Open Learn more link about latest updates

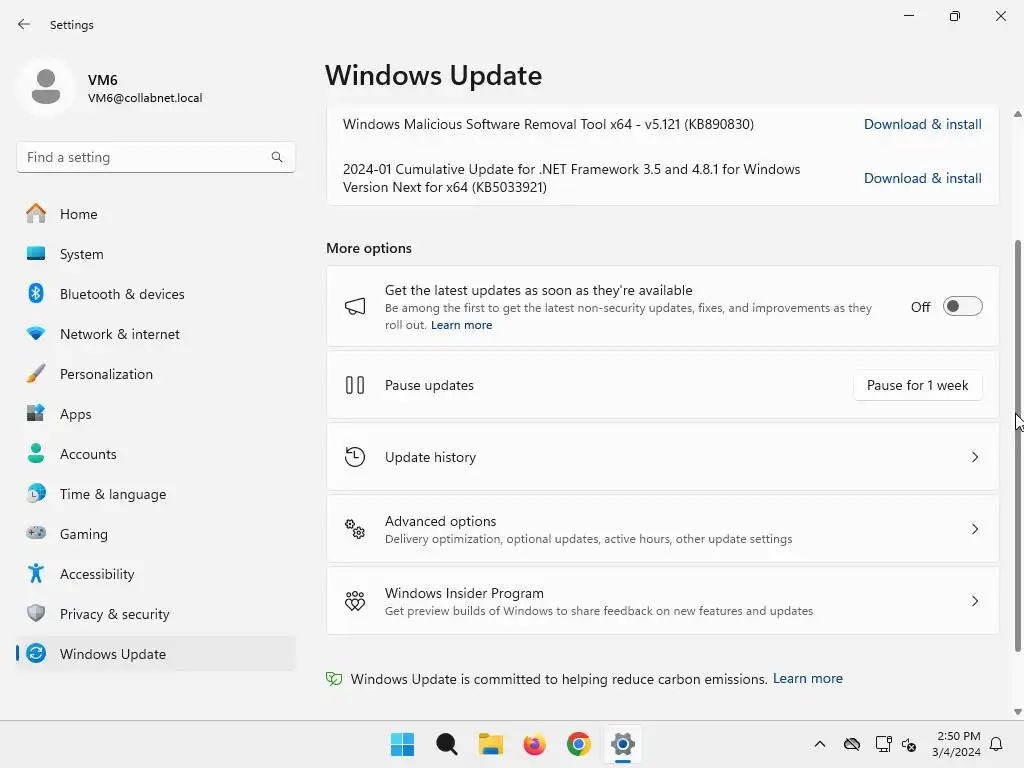pyautogui.click(x=461, y=325)
